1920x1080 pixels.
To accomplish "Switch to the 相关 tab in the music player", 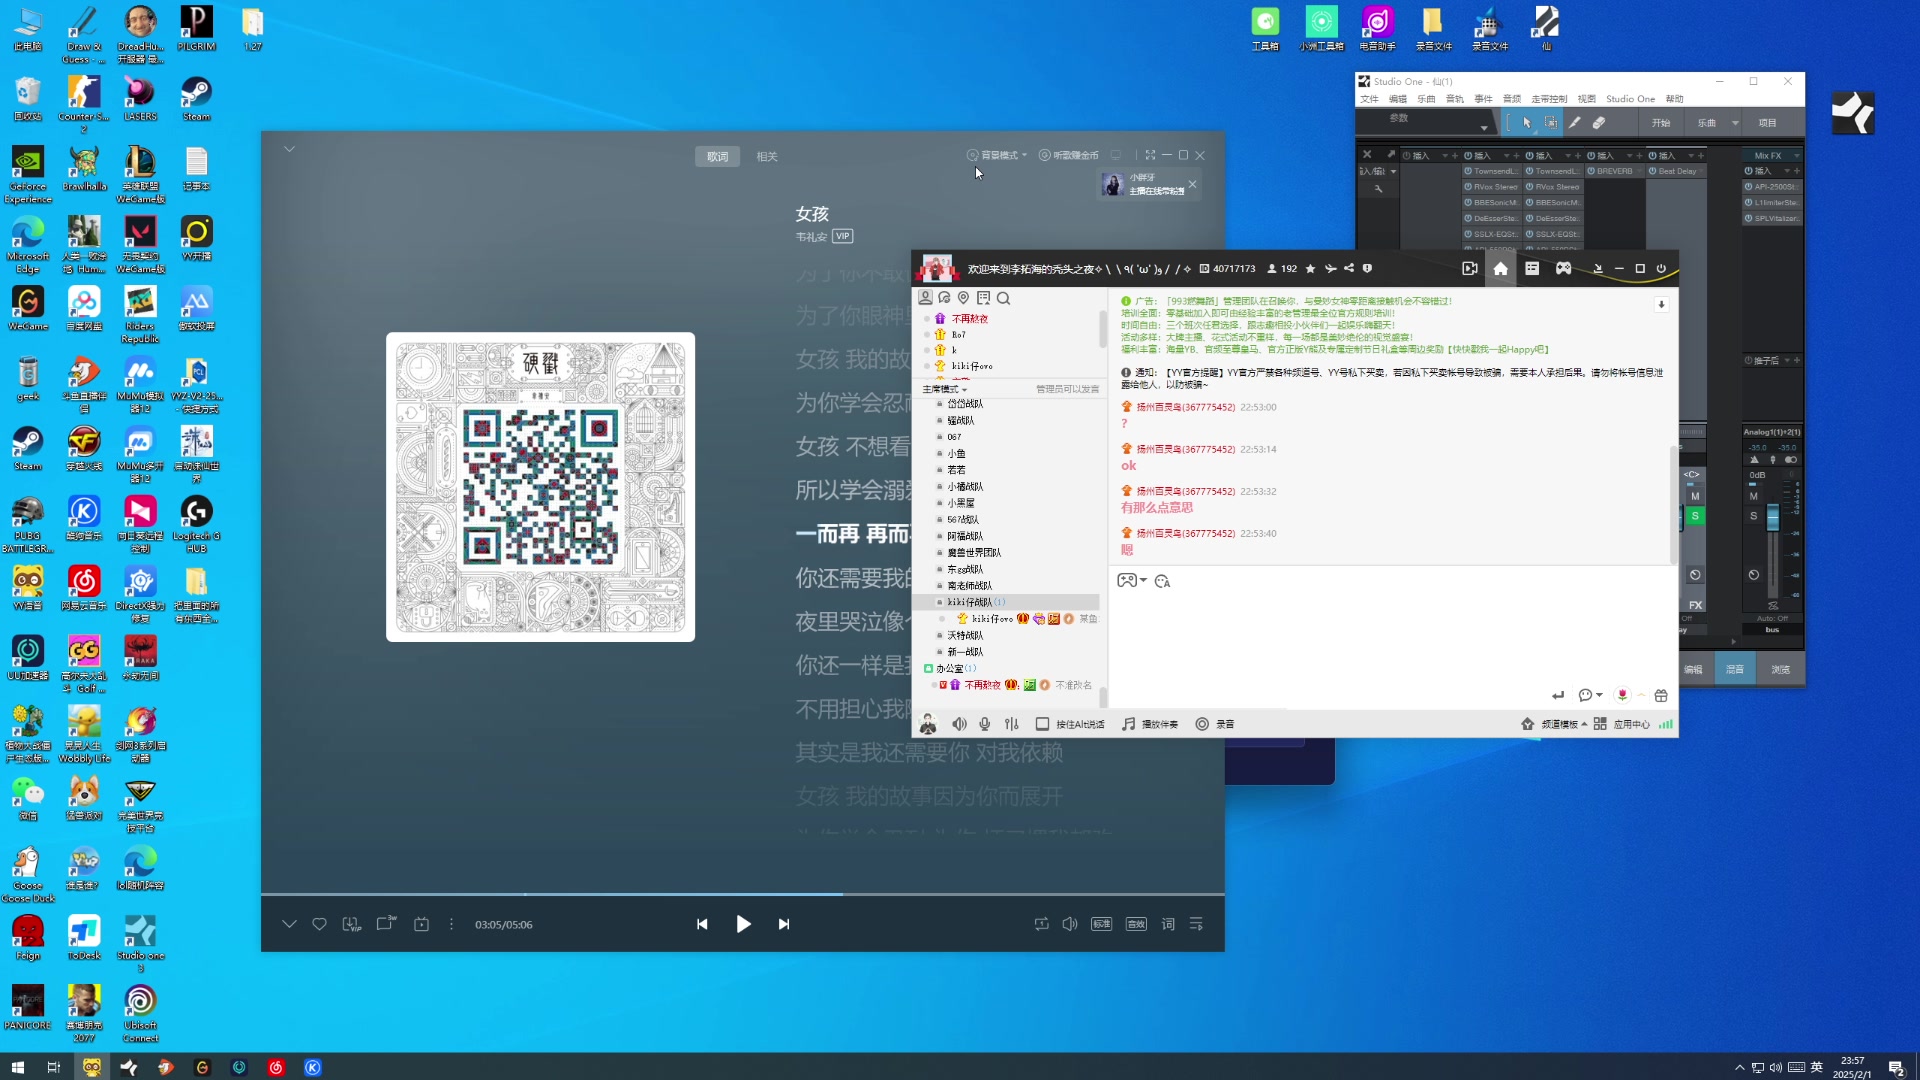I will point(767,156).
